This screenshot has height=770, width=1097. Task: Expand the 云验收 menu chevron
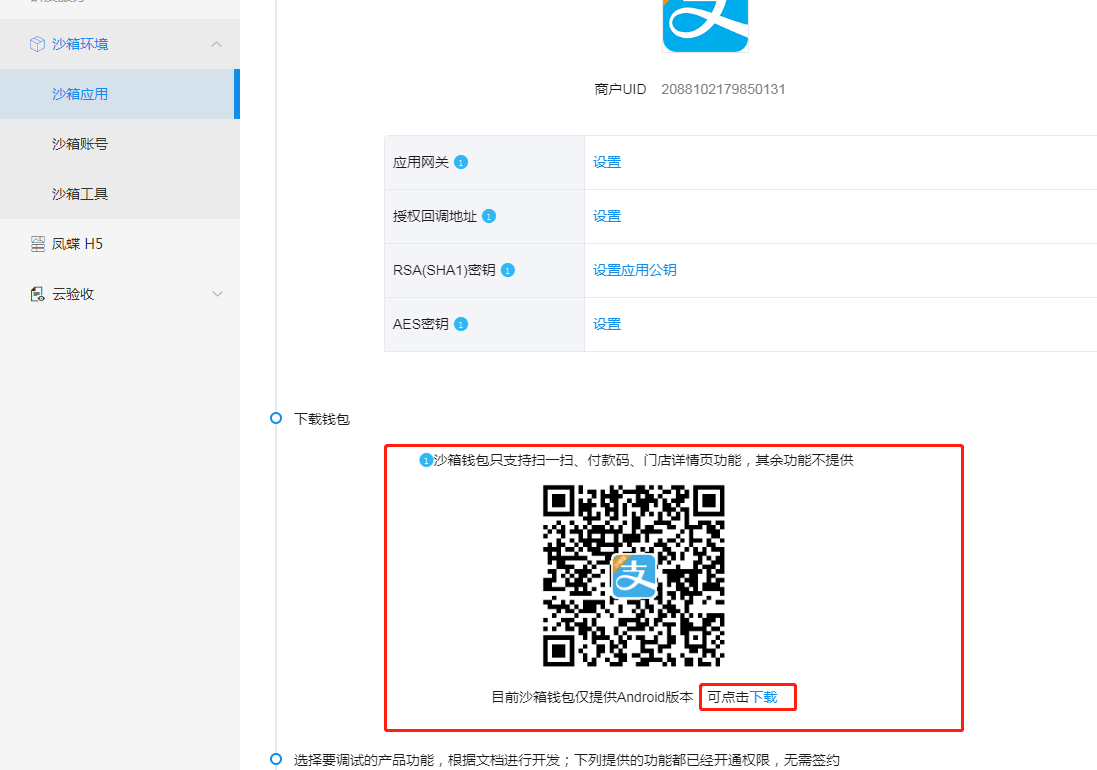click(217, 294)
